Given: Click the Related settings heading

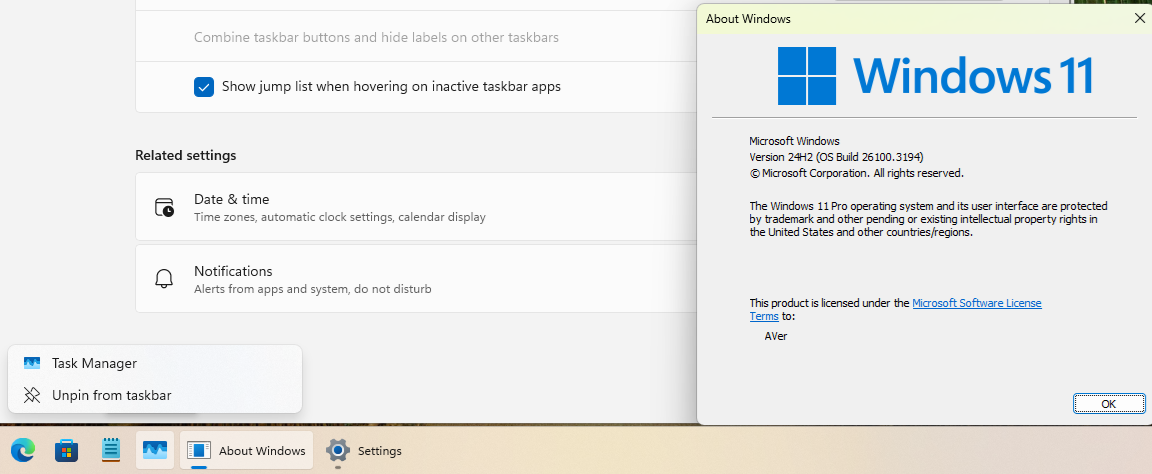Looking at the screenshot, I should (186, 155).
